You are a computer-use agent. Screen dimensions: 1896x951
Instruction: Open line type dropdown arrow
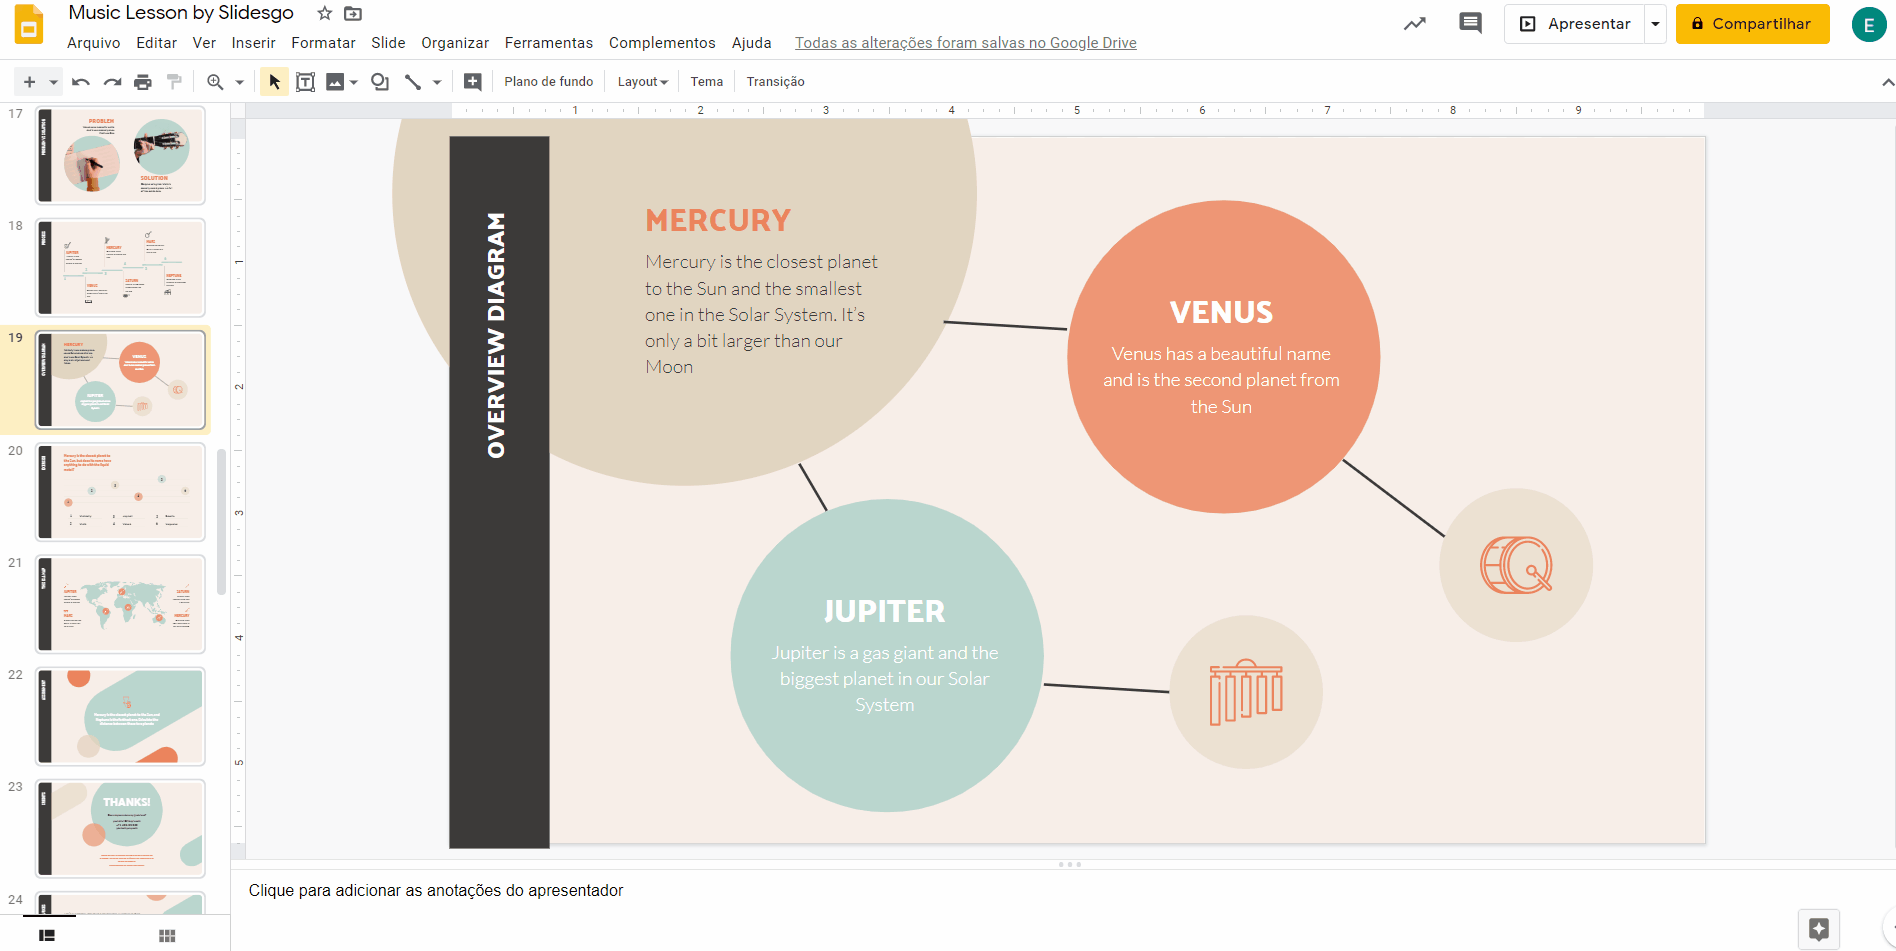pyautogui.click(x=437, y=82)
